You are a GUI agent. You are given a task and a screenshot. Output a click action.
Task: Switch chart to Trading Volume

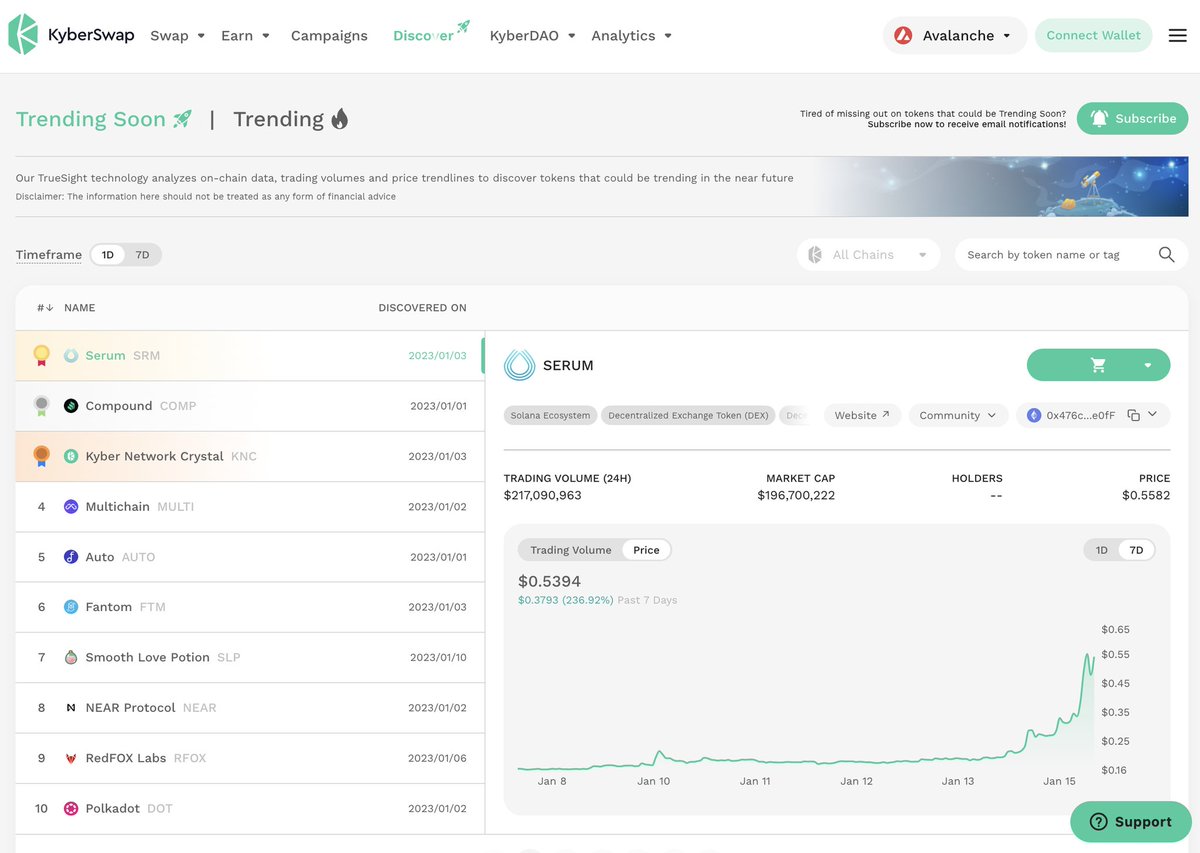[x=571, y=550]
